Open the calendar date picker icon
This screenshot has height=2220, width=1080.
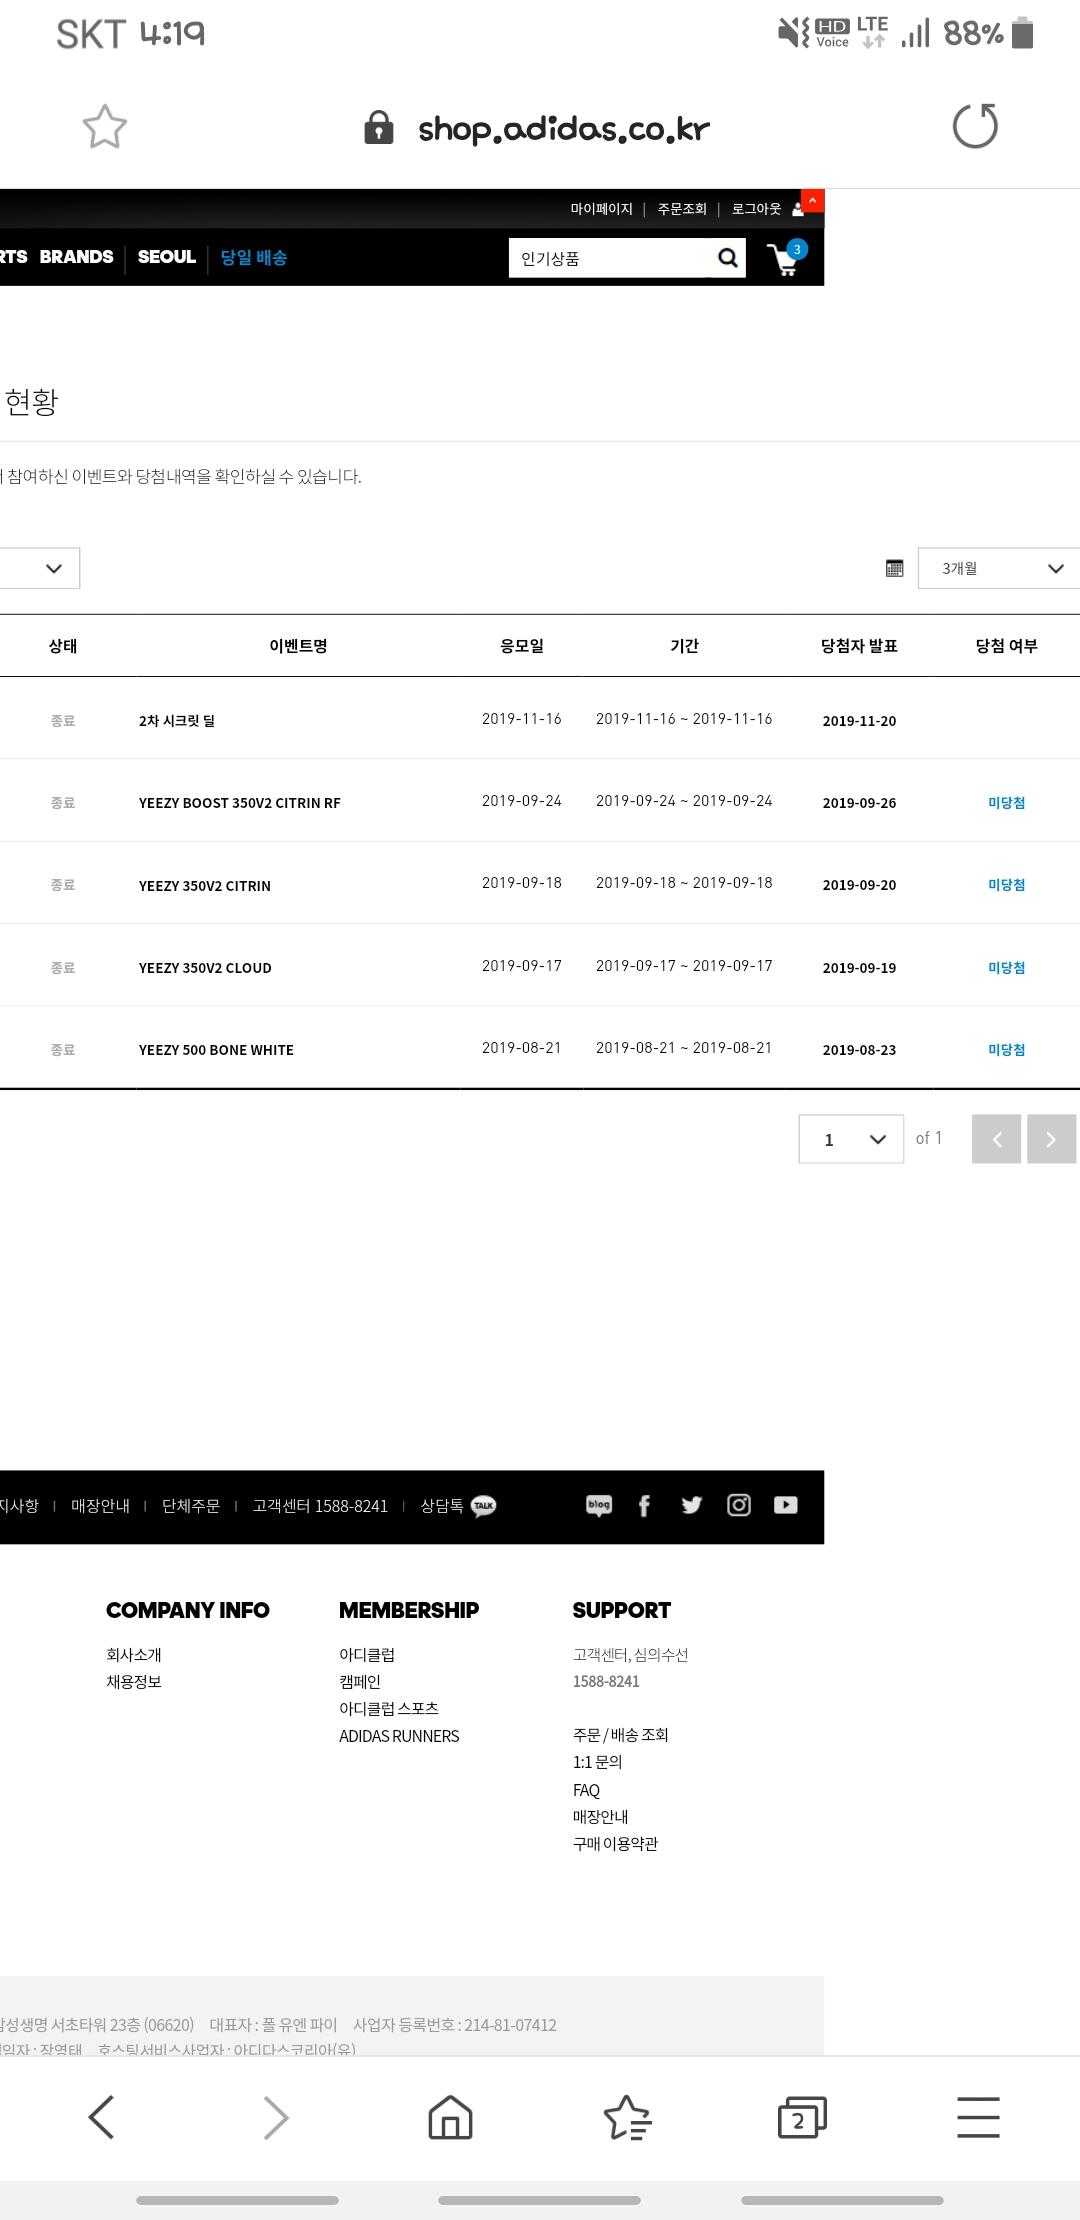pyautogui.click(x=894, y=568)
